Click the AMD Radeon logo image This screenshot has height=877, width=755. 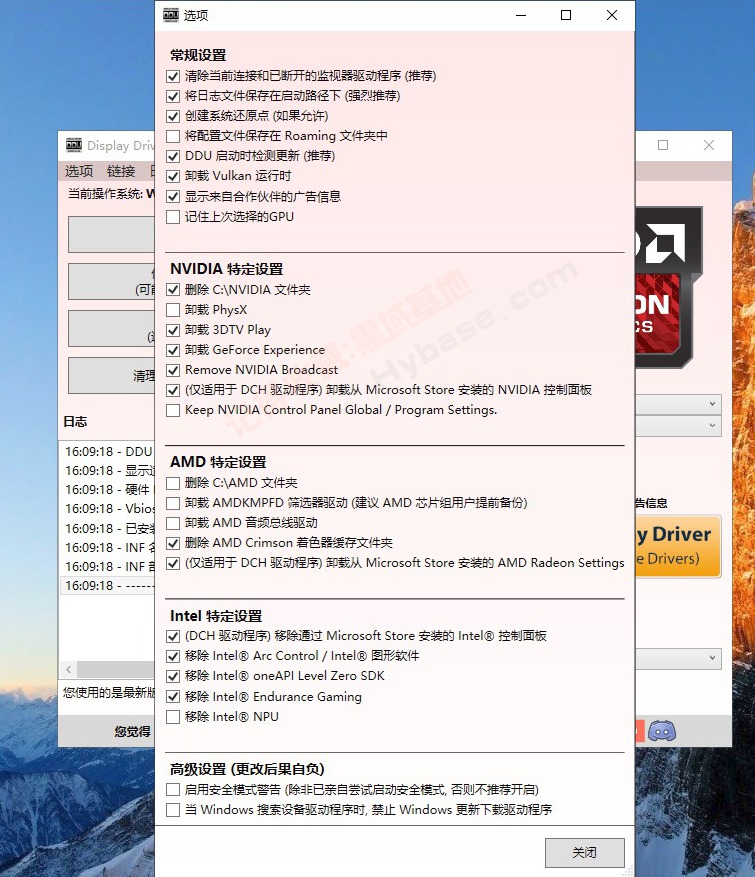668,287
